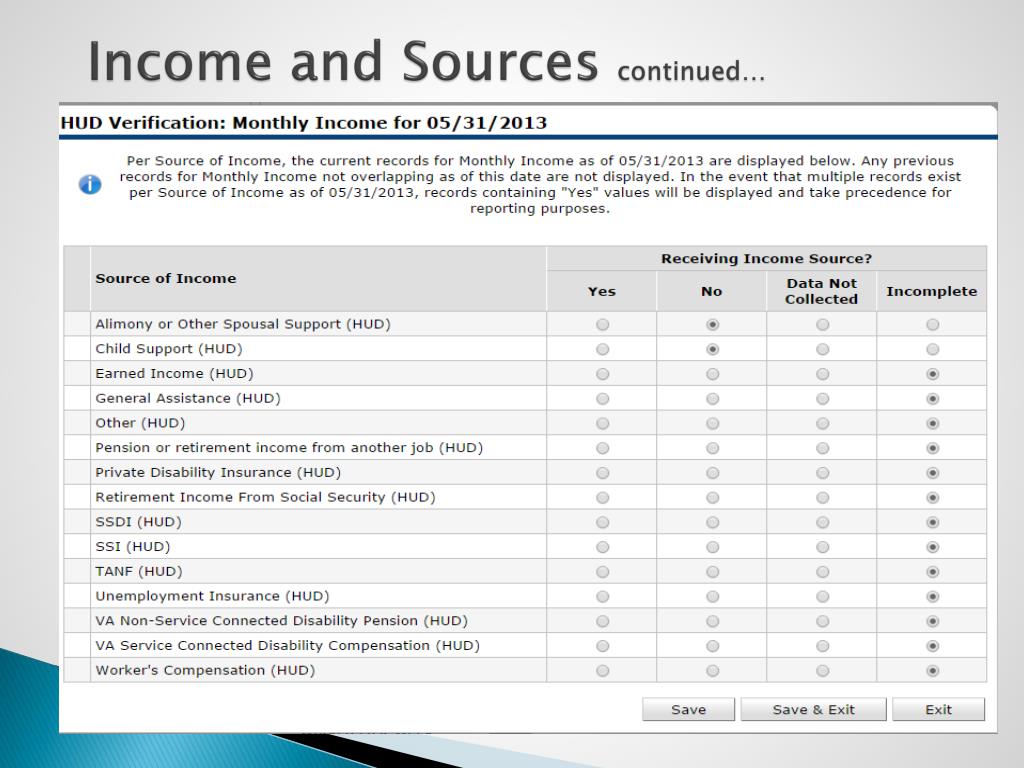The height and width of the screenshot is (768, 1024).
Task: Click the Exit button
Action: (x=938, y=709)
